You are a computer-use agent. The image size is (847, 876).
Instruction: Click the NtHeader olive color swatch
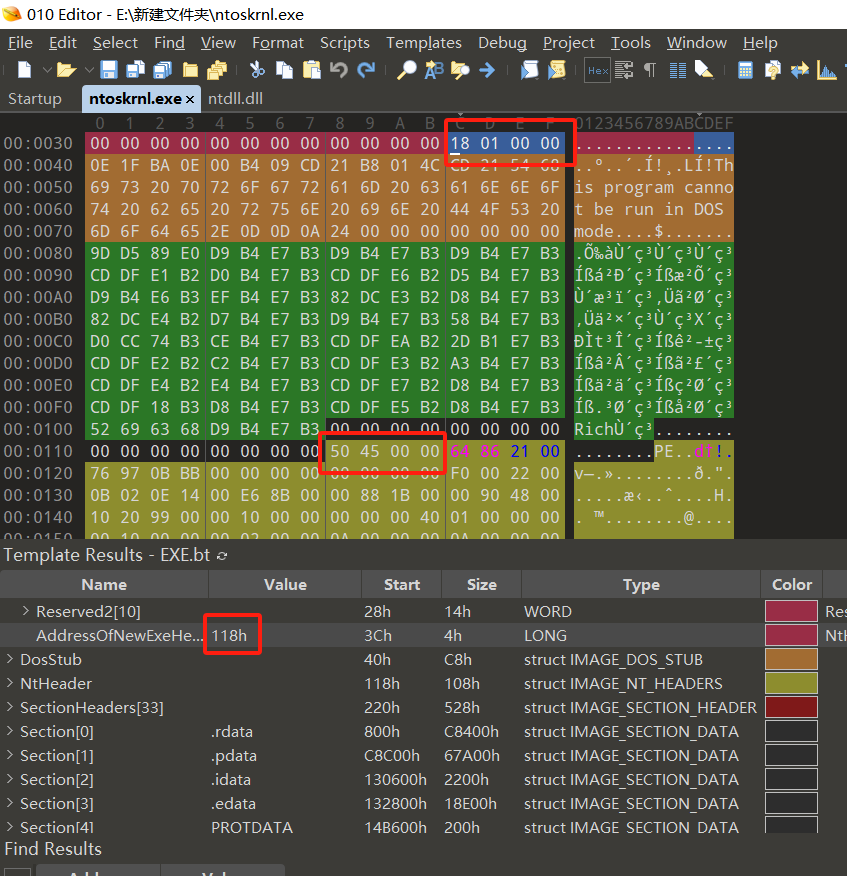click(x=791, y=683)
